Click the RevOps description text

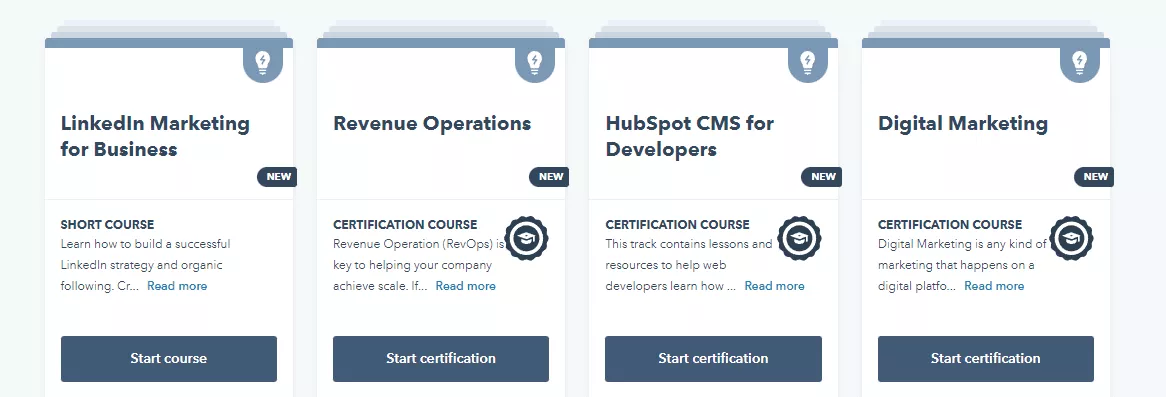[x=419, y=265]
